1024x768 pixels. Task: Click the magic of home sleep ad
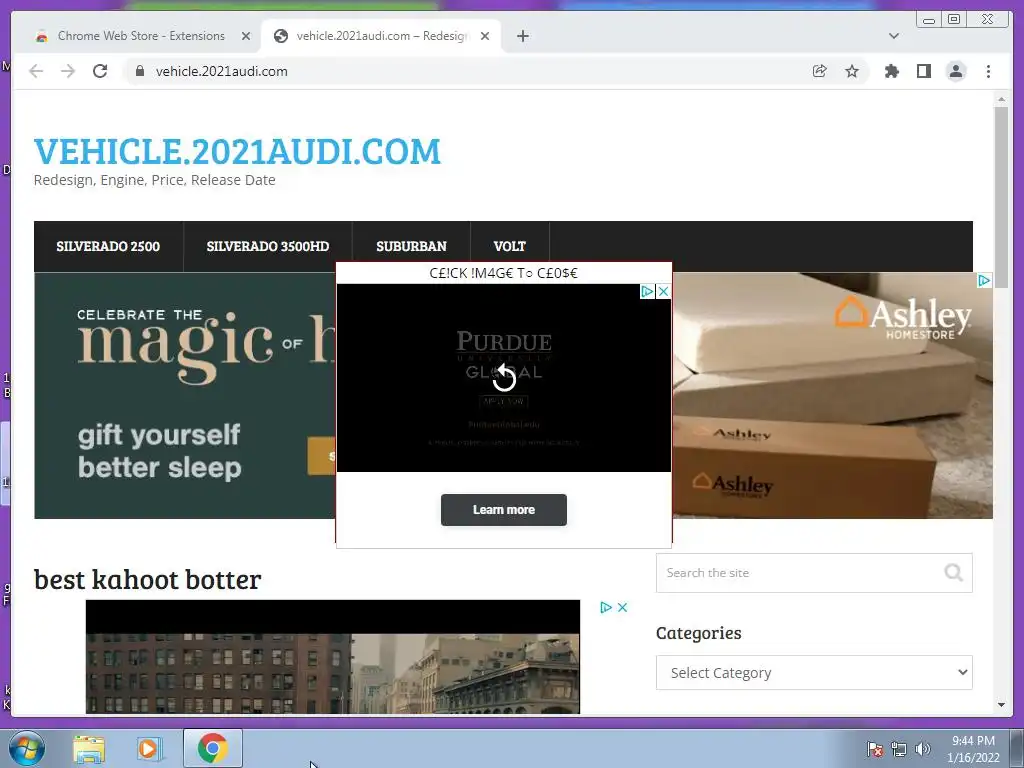pyautogui.click(x=185, y=396)
